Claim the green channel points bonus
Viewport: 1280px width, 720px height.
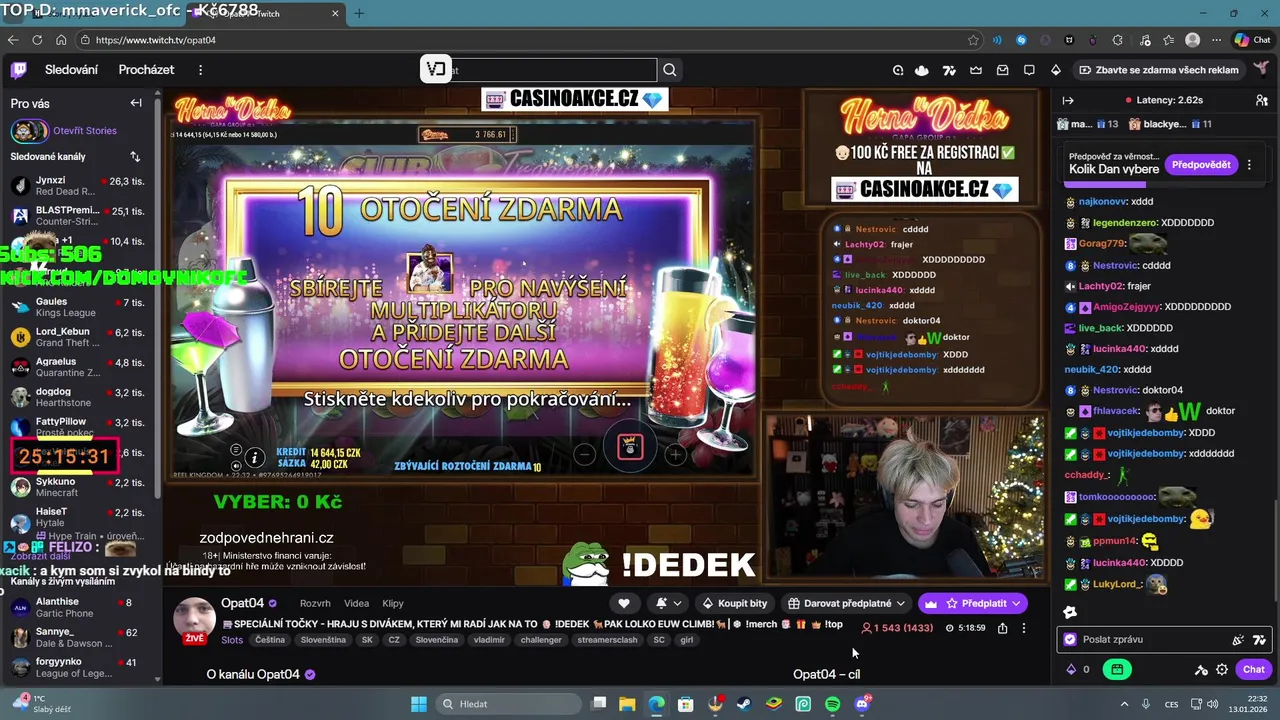[x=1118, y=669]
